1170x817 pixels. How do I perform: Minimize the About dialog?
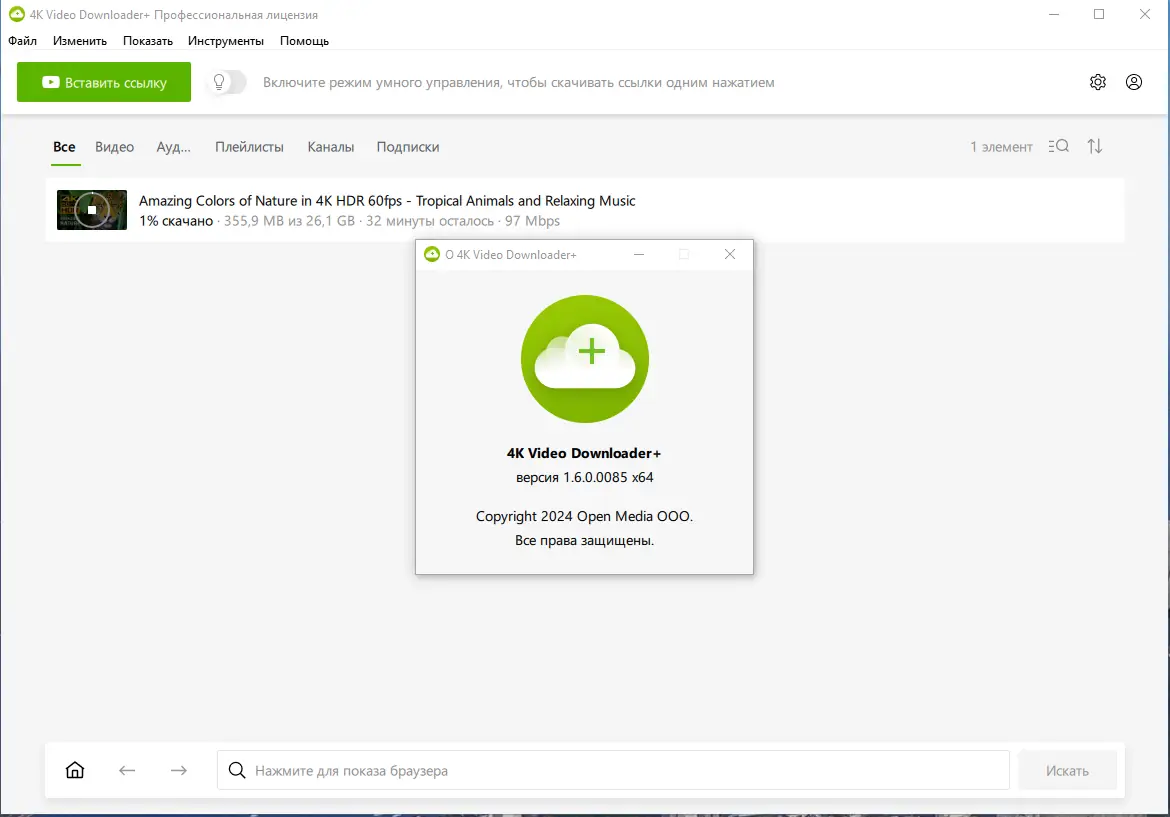(639, 254)
